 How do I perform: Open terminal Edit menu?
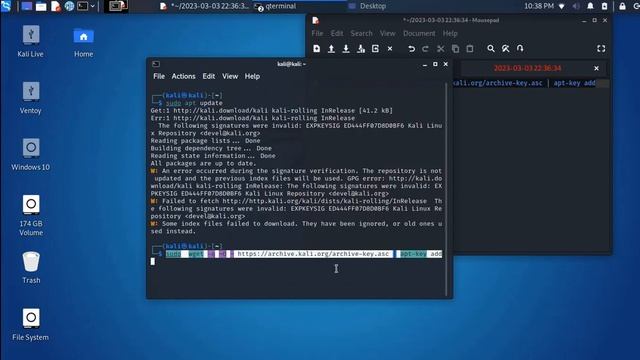(x=209, y=76)
